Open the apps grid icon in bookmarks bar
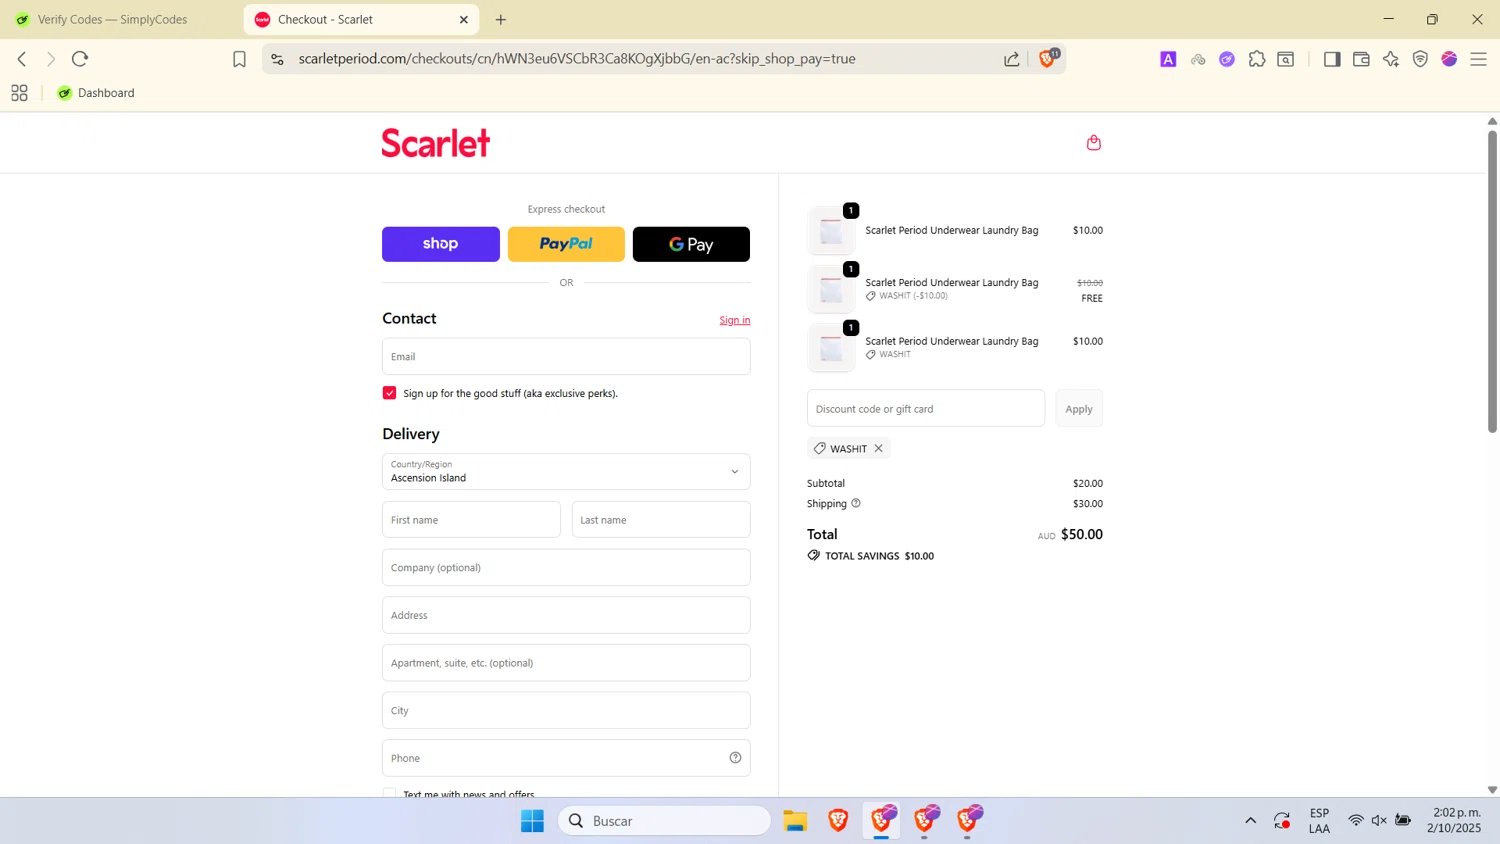This screenshot has width=1500, height=844. coord(19,93)
